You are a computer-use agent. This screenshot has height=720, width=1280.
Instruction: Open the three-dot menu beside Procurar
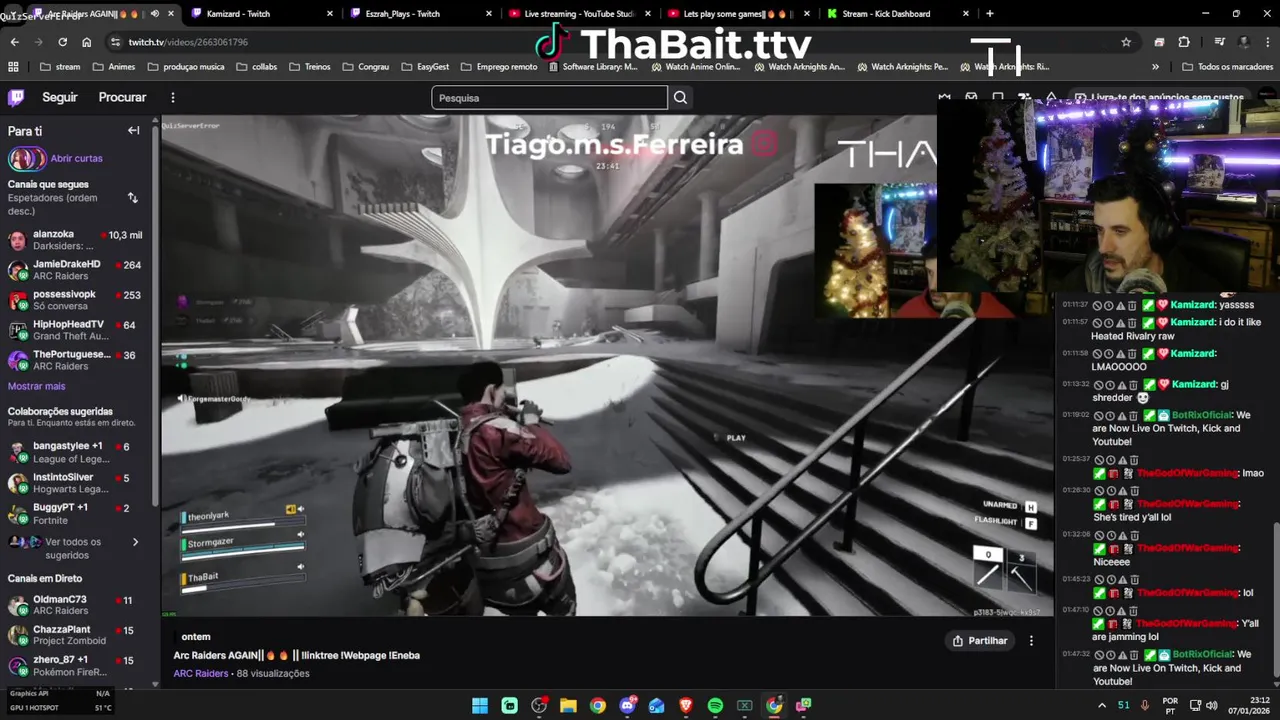click(172, 97)
